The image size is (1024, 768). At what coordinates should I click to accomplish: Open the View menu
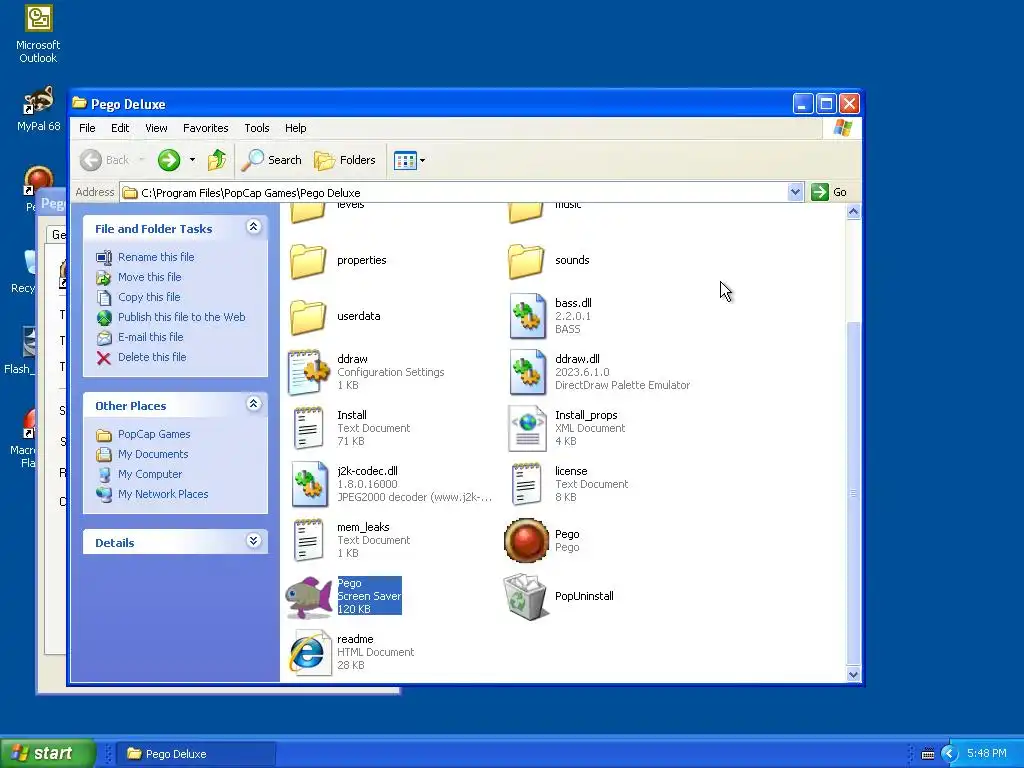pyautogui.click(x=156, y=128)
